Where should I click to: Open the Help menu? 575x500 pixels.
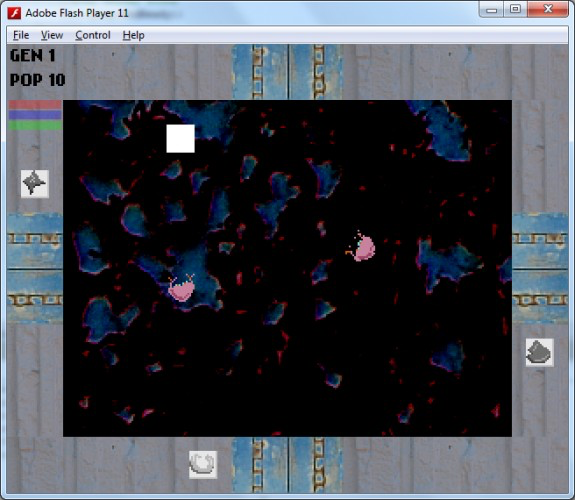click(133, 35)
